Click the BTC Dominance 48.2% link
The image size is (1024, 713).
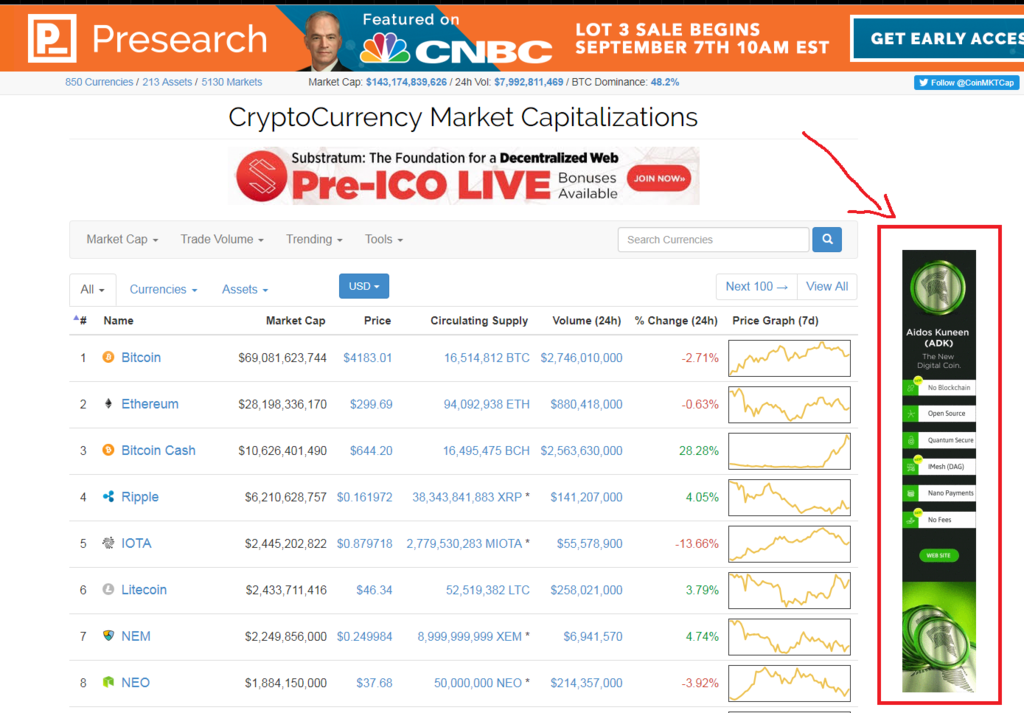[665, 82]
